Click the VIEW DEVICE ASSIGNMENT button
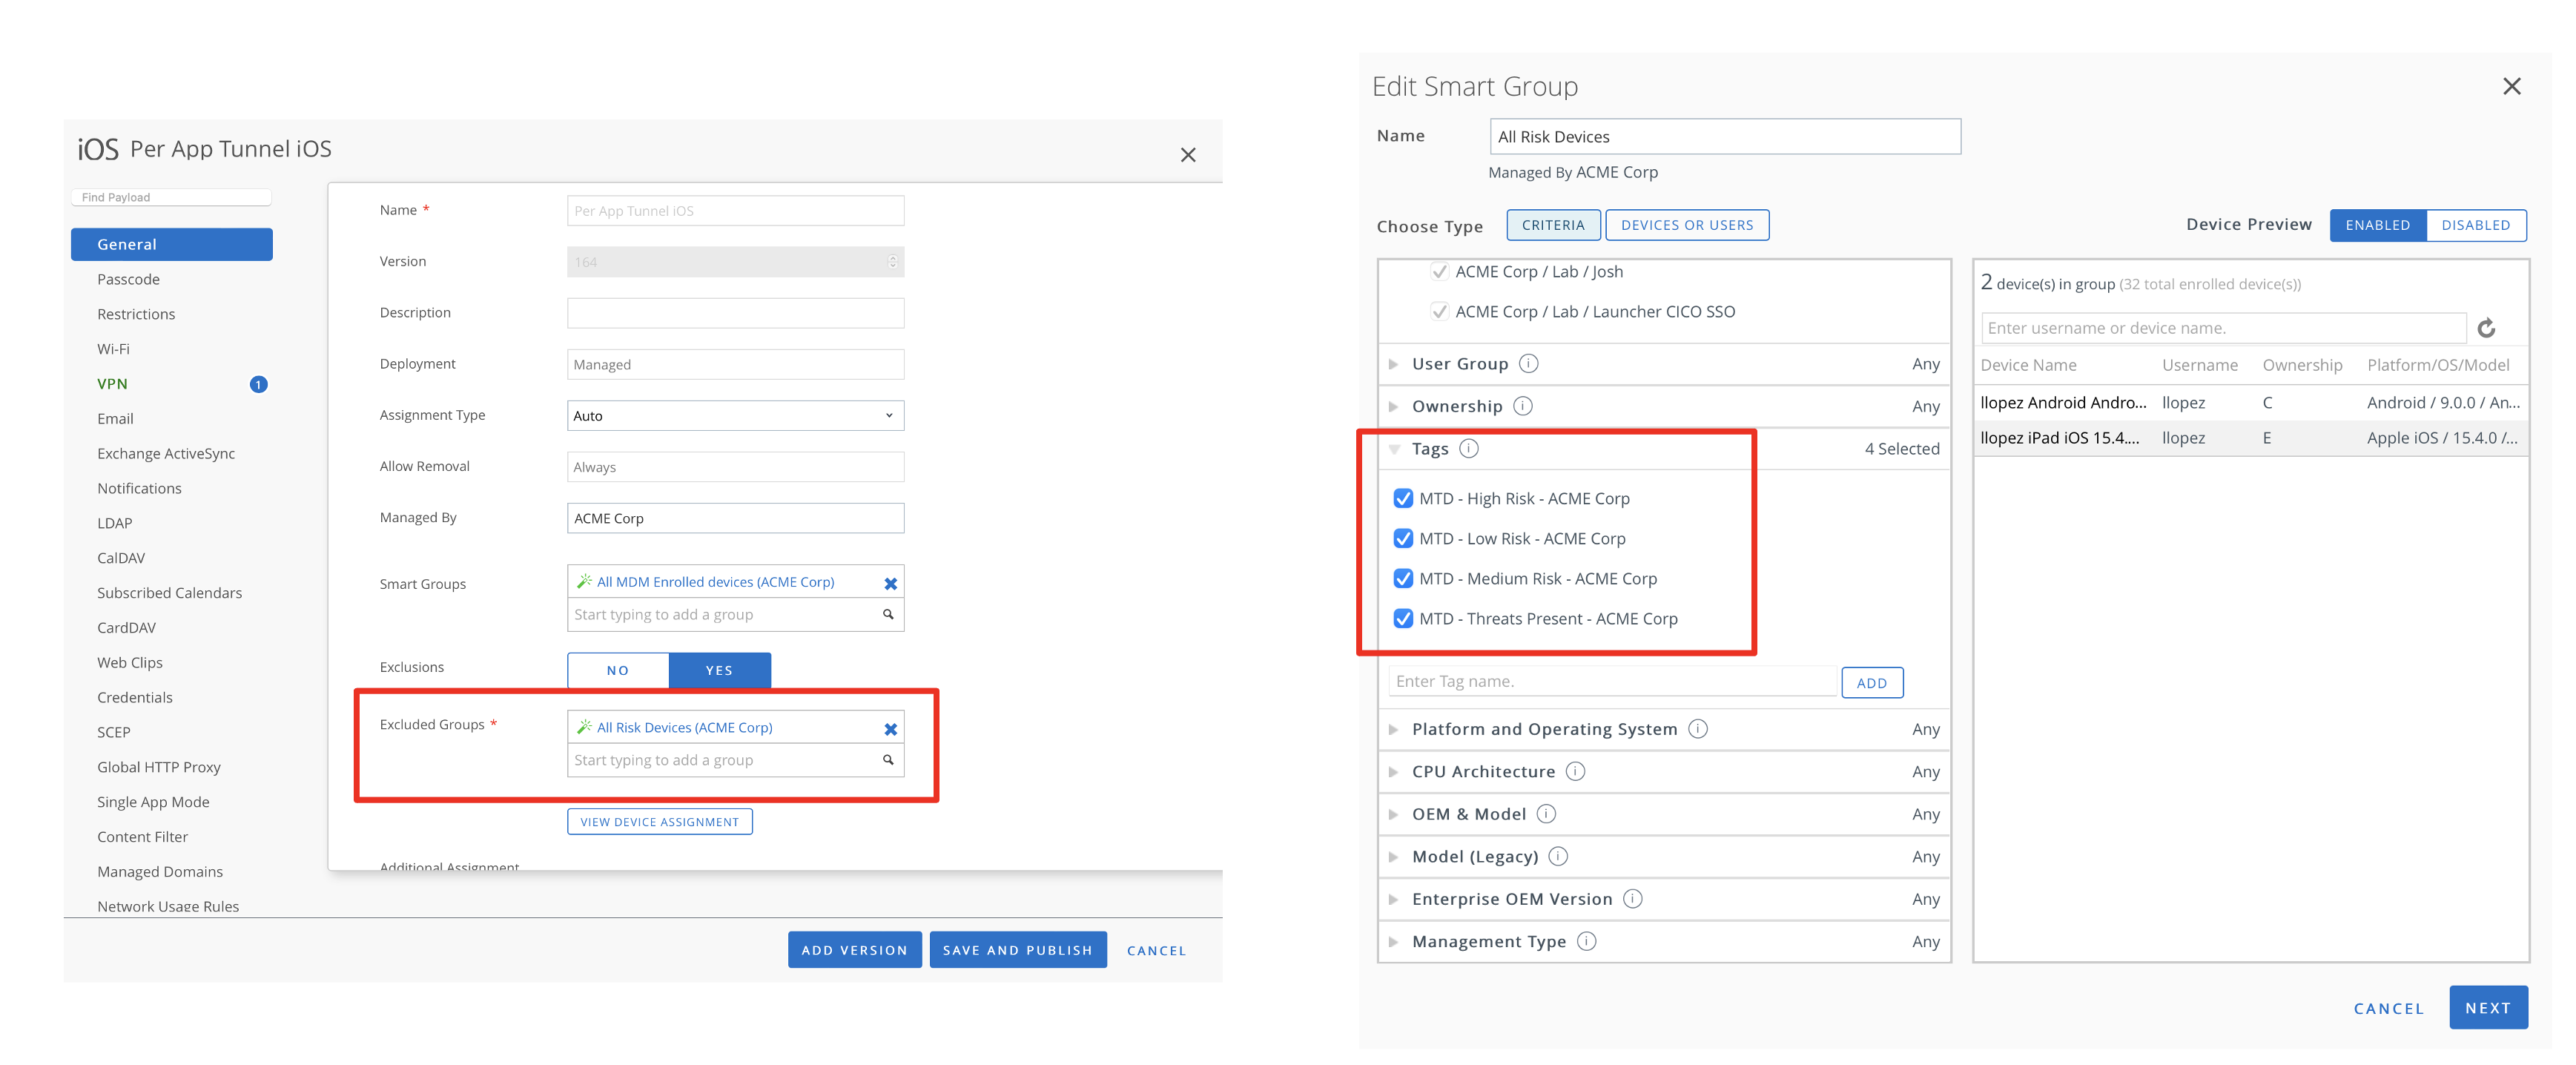 tap(659, 821)
